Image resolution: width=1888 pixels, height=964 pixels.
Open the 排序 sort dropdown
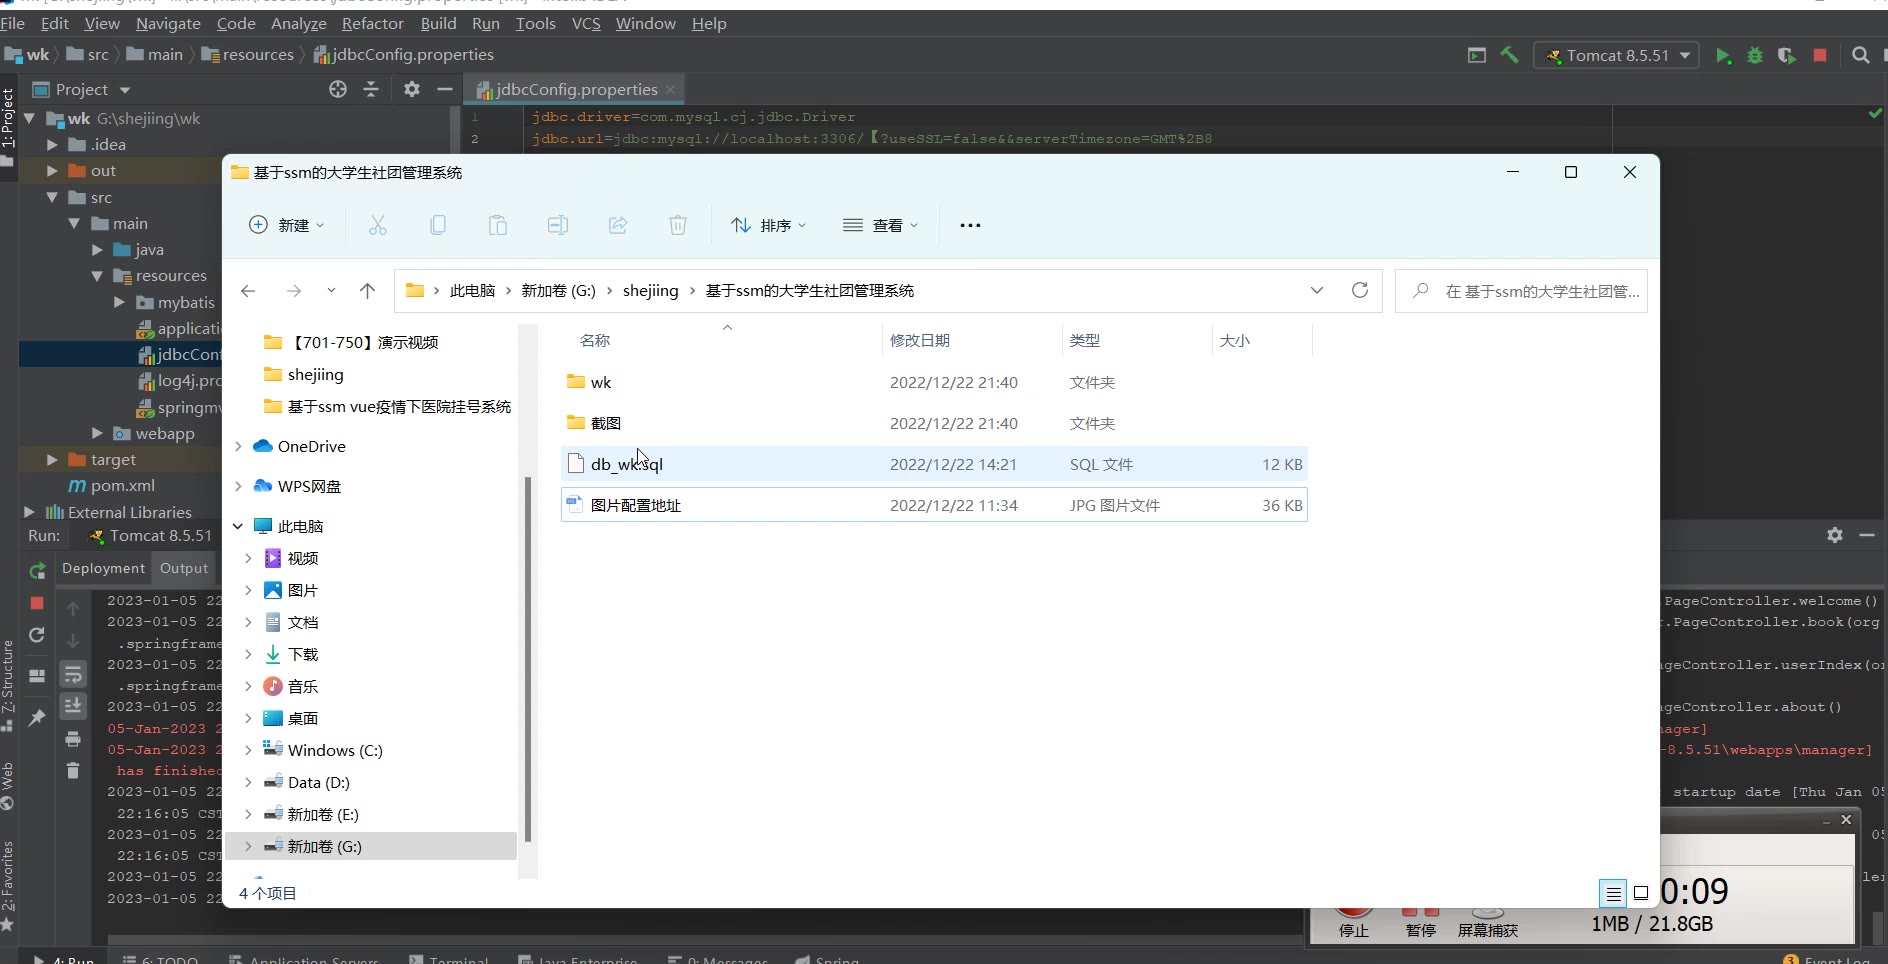click(x=768, y=226)
